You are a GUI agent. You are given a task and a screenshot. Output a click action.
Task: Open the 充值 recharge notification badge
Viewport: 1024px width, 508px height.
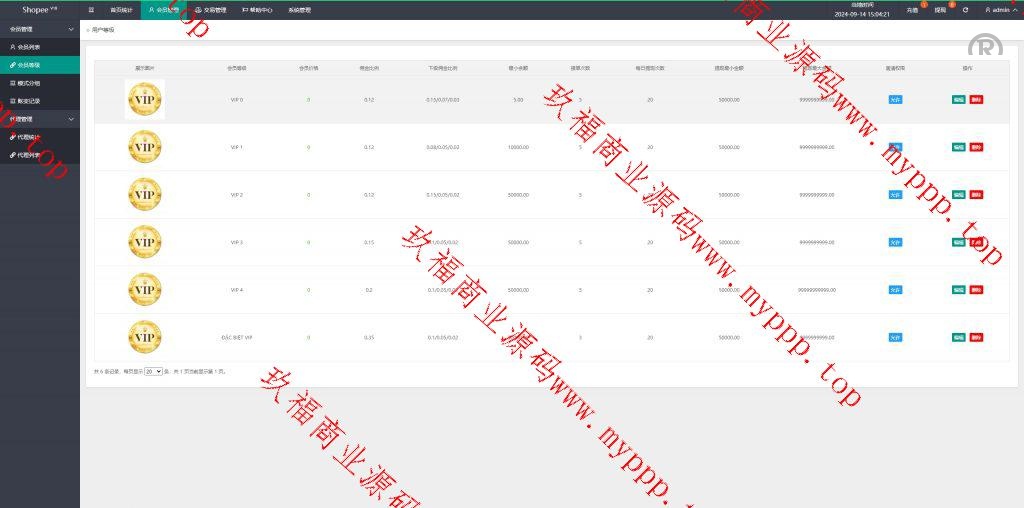(912, 10)
